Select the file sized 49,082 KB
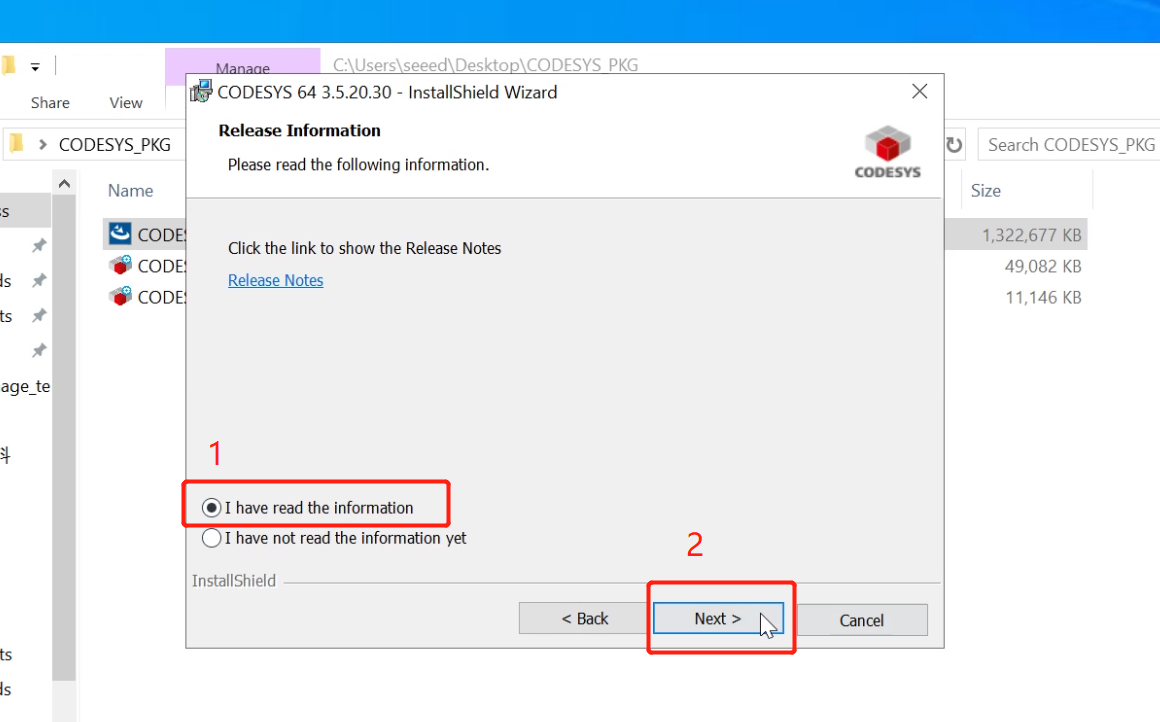The height and width of the screenshot is (722, 1160). pos(1043,266)
